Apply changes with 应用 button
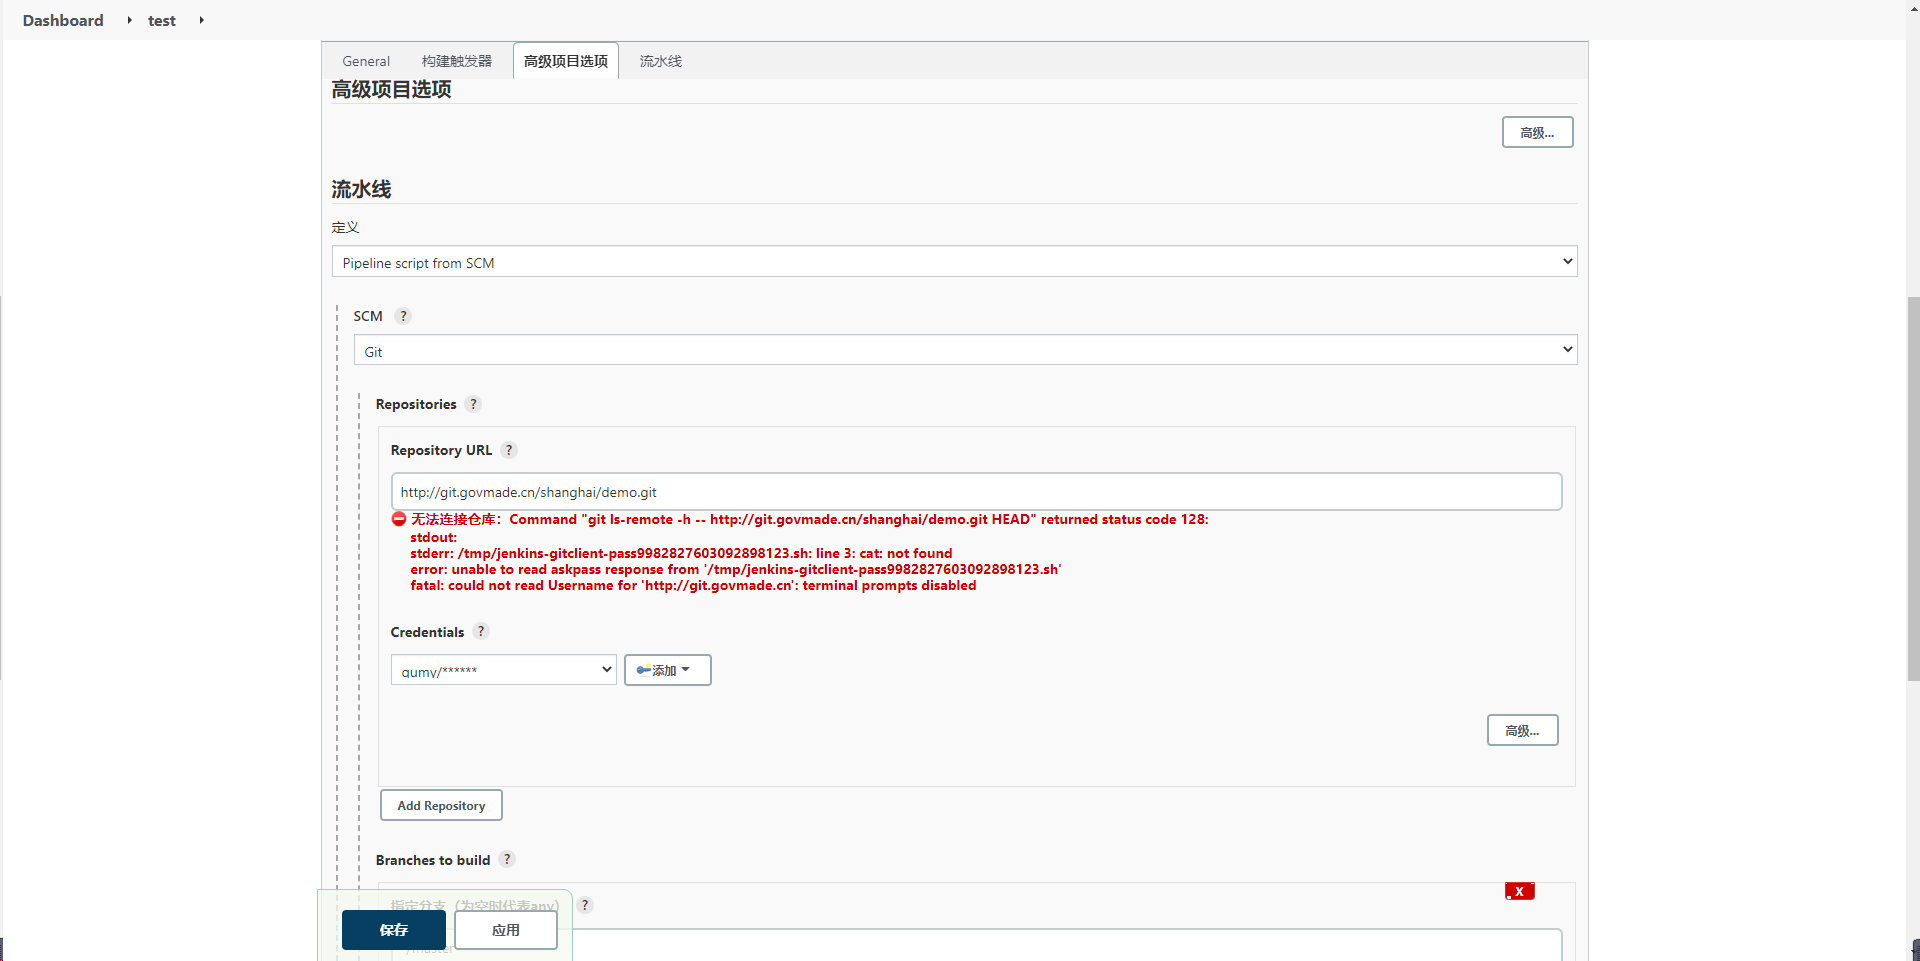Image resolution: width=1920 pixels, height=961 pixels. 506,930
